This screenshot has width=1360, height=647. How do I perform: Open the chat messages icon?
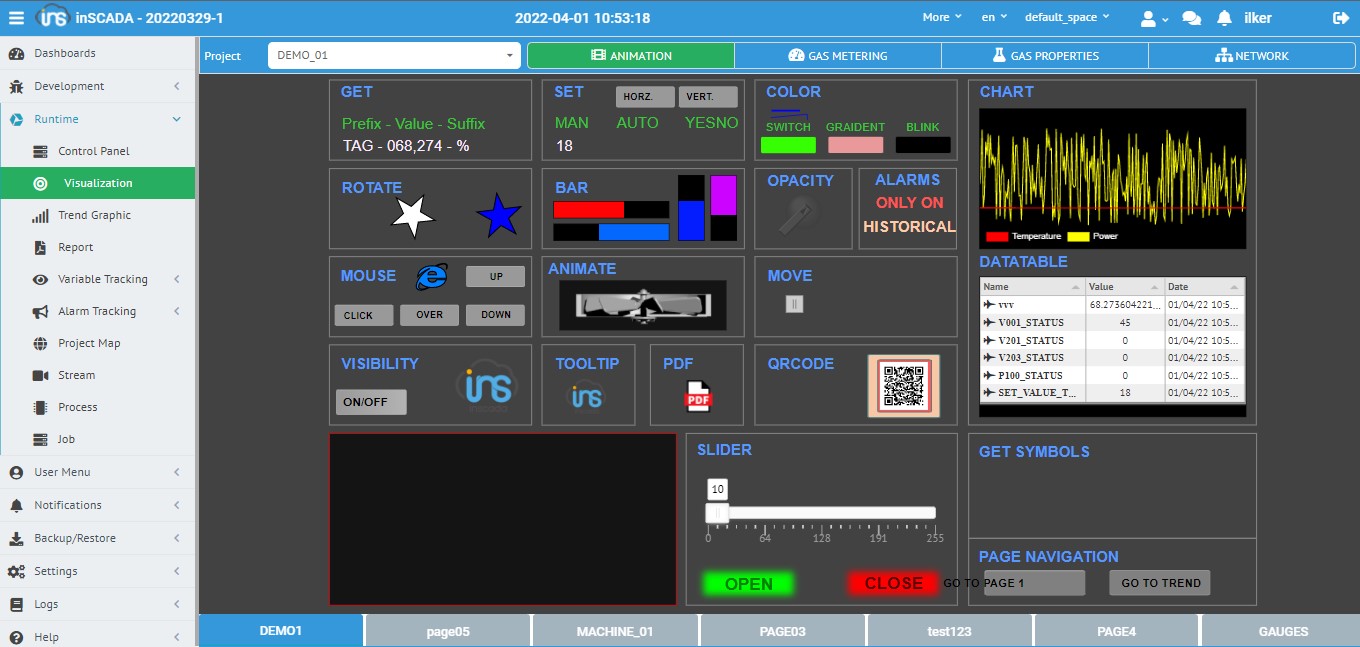(1191, 18)
